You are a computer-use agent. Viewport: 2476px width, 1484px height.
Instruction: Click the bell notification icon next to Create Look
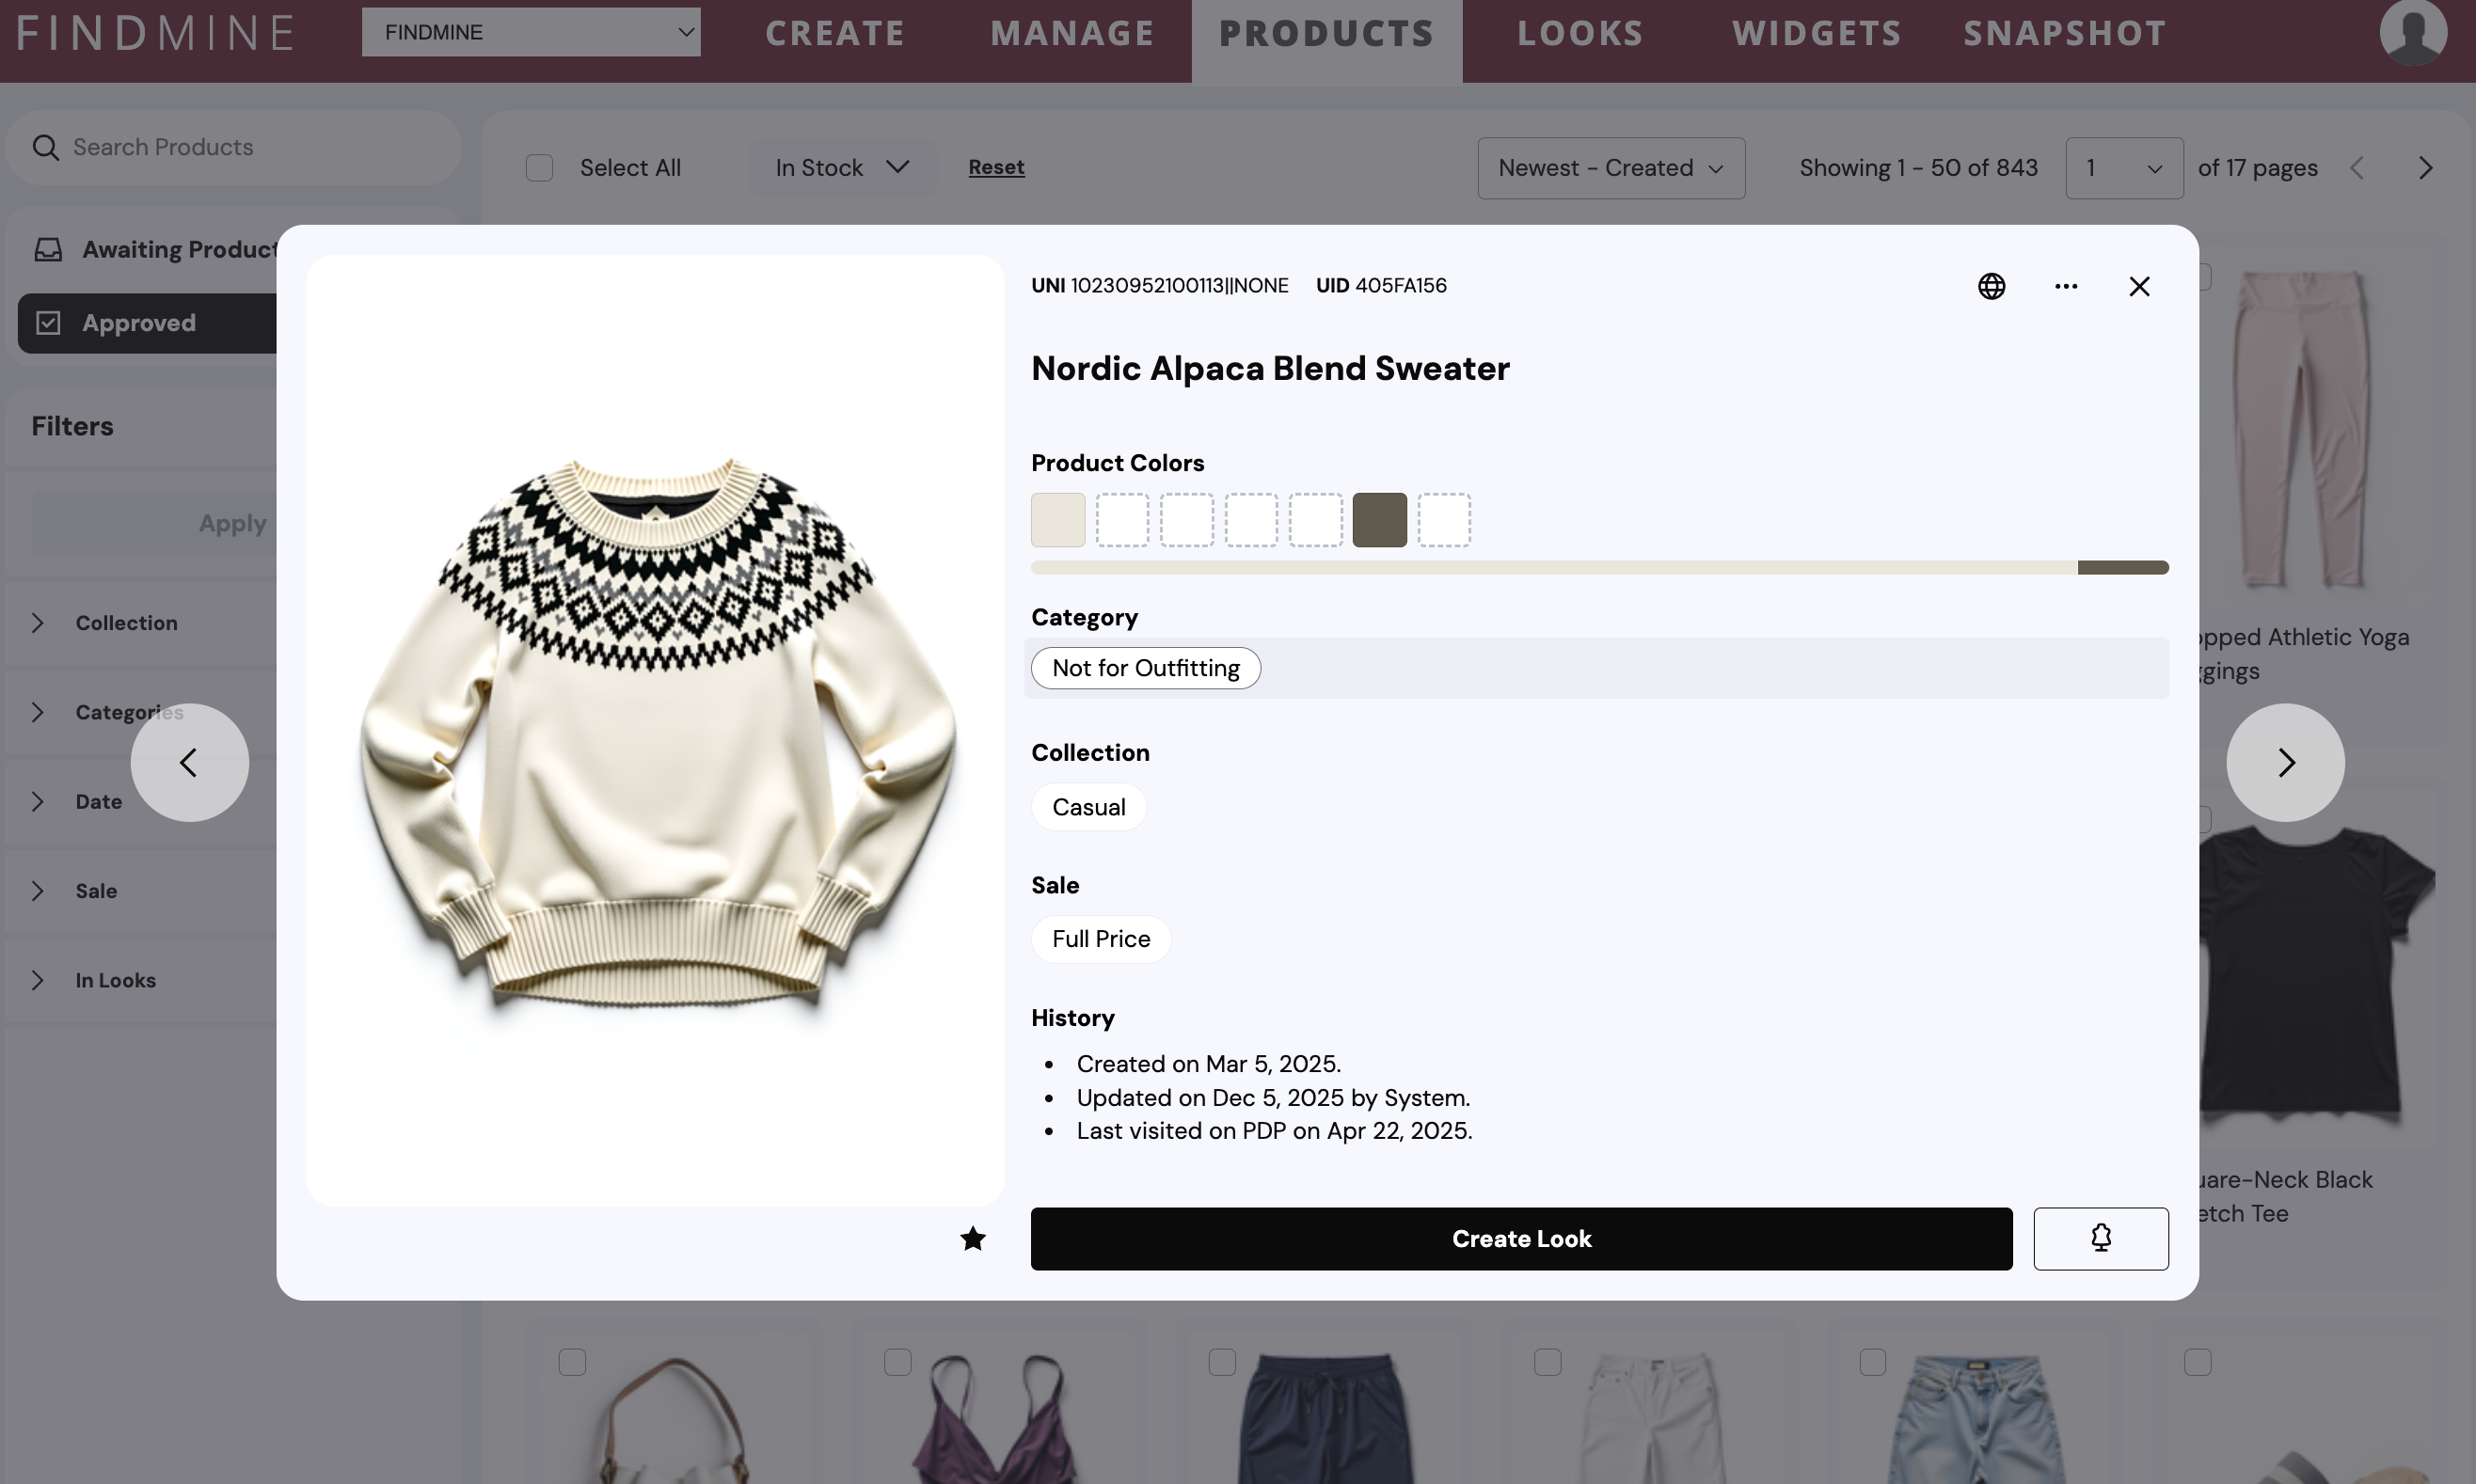pyautogui.click(x=2101, y=1239)
